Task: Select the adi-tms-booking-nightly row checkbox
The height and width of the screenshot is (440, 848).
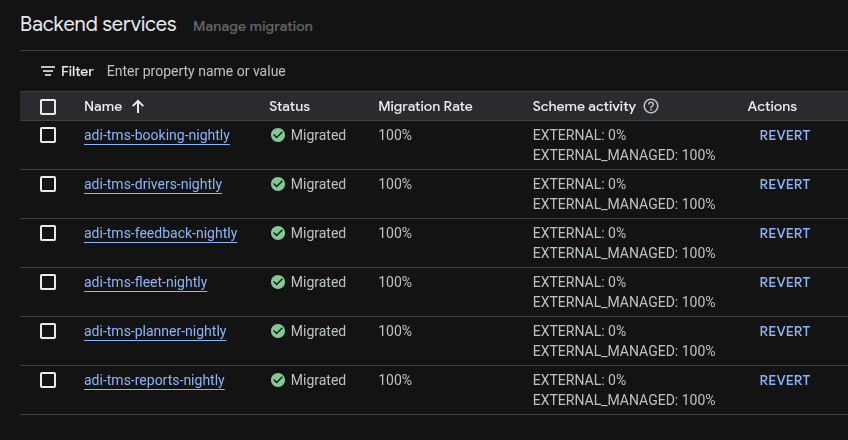Action: point(48,135)
